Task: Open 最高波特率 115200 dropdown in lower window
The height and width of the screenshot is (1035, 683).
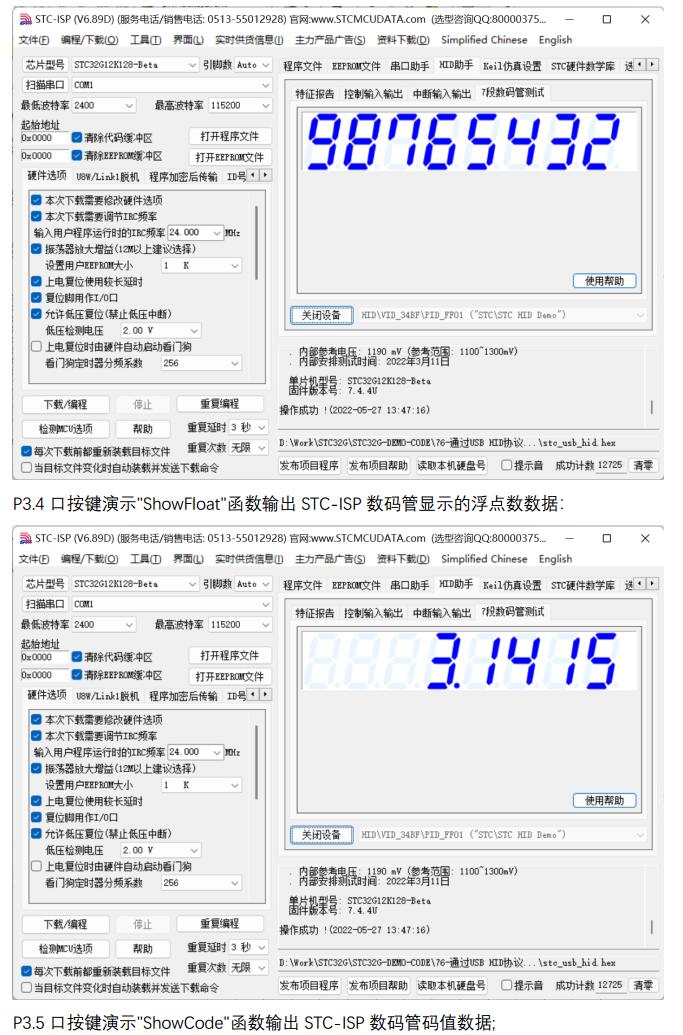Action: pos(240,624)
